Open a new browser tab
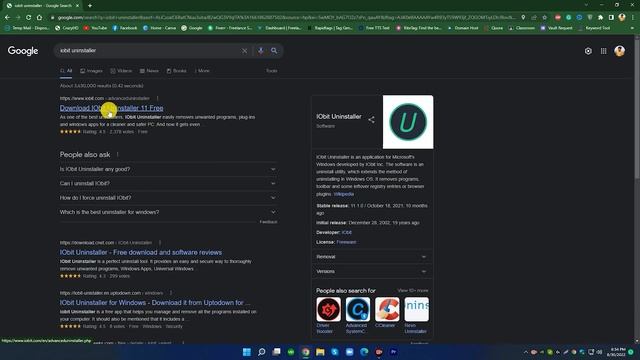 click(90, 5)
